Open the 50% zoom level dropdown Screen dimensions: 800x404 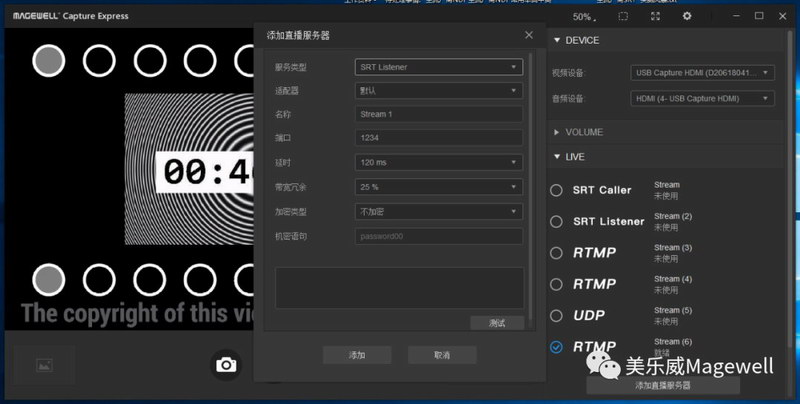coord(586,17)
